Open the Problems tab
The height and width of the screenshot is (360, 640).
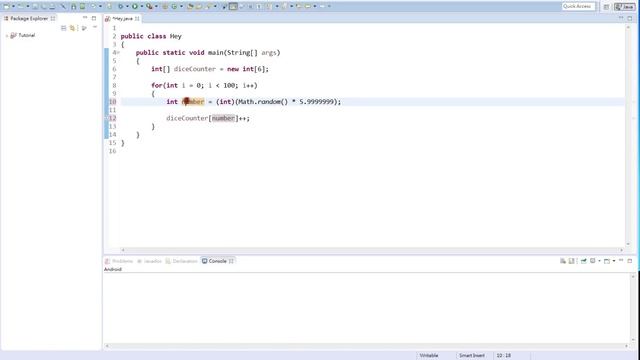[x=119, y=261]
